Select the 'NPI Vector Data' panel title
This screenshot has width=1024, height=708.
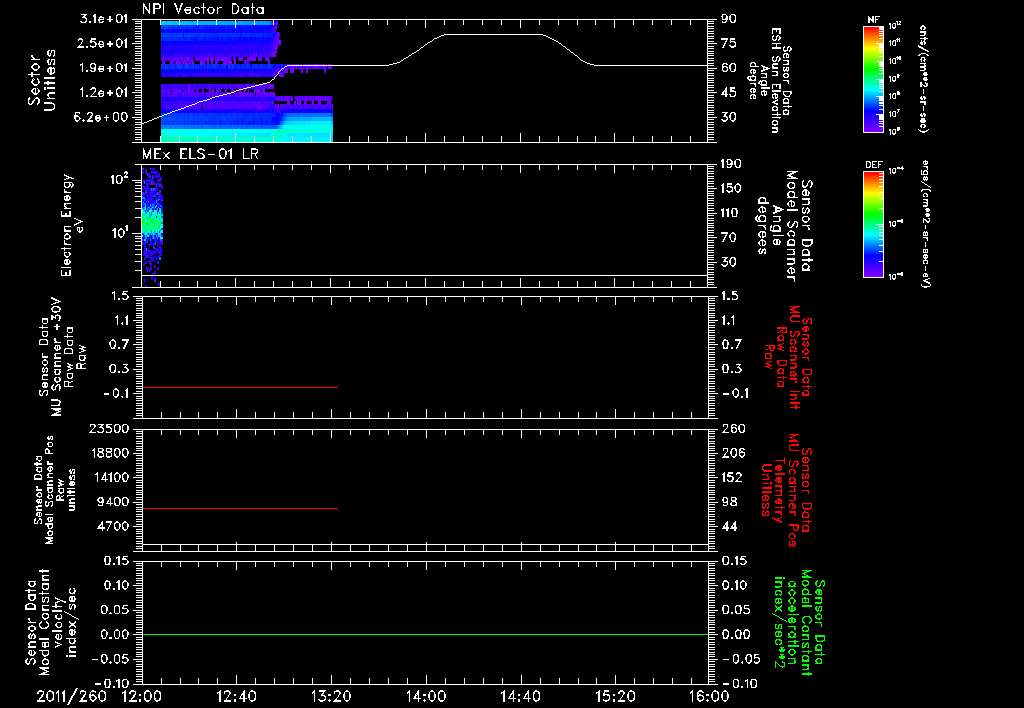[204, 9]
